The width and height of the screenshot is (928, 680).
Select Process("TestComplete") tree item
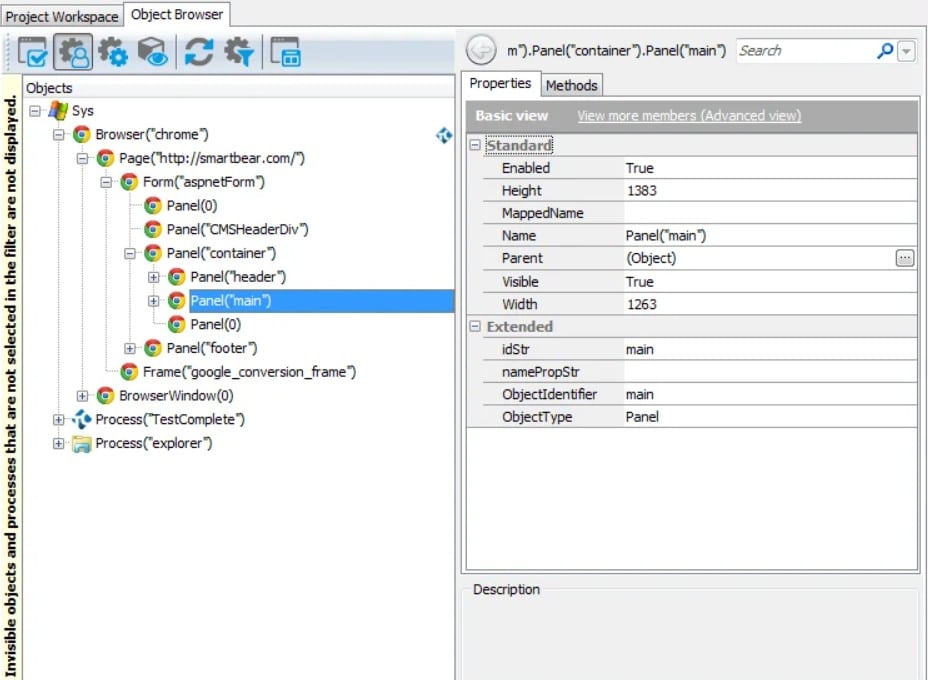pyautogui.click(x=170, y=419)
